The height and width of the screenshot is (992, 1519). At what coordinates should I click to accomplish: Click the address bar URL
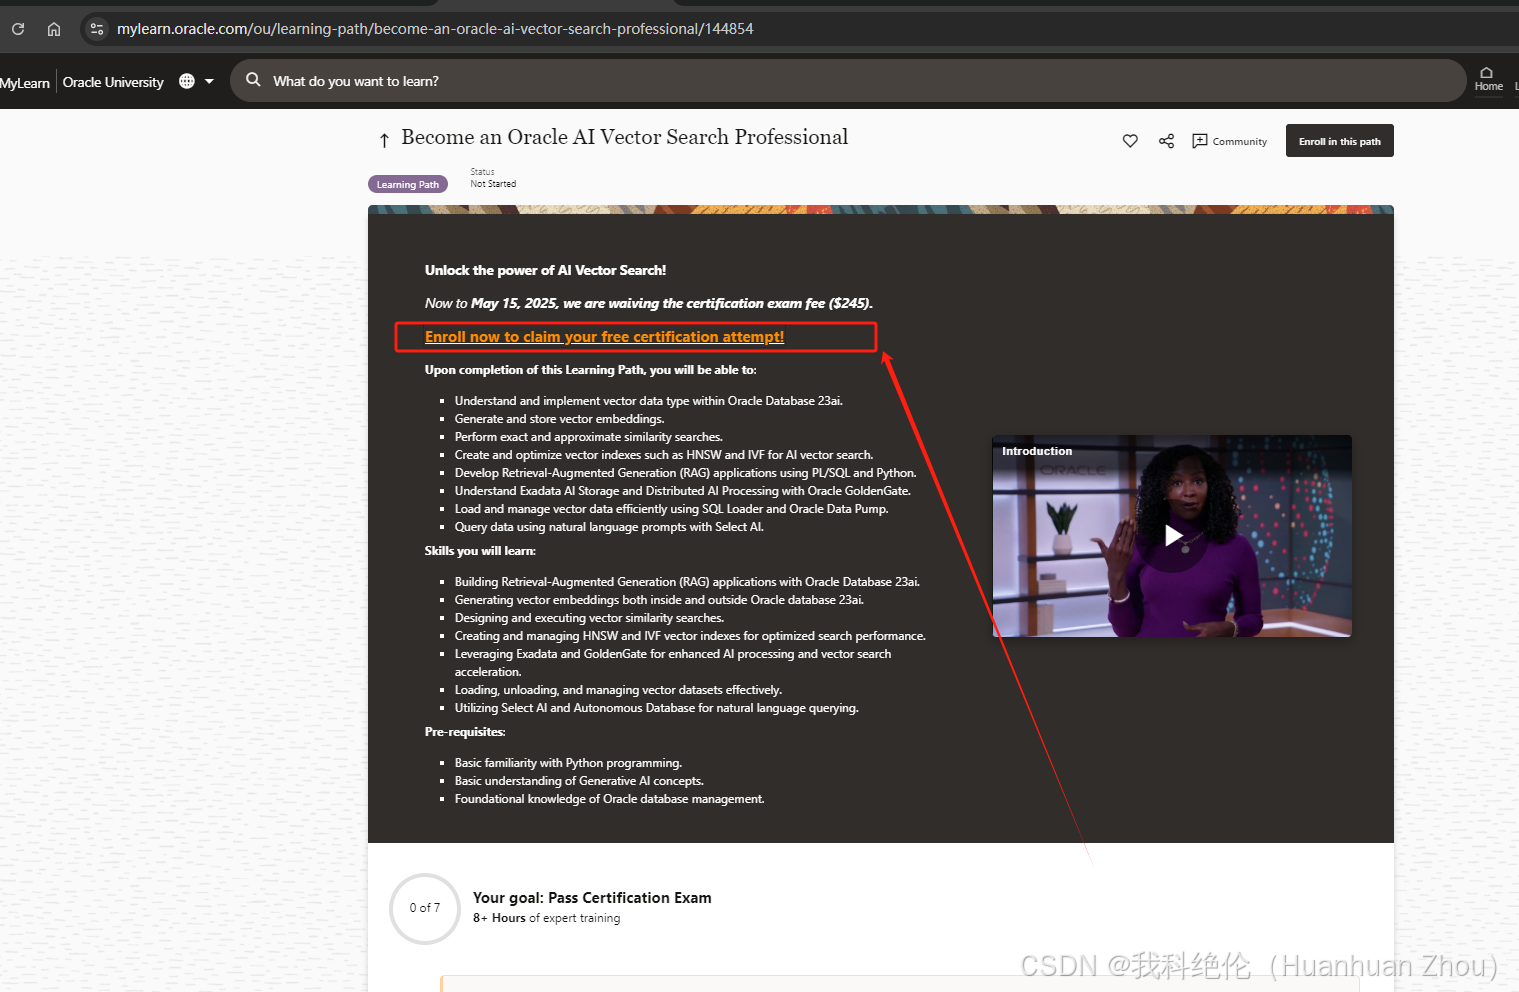click(x=435, y=29)
